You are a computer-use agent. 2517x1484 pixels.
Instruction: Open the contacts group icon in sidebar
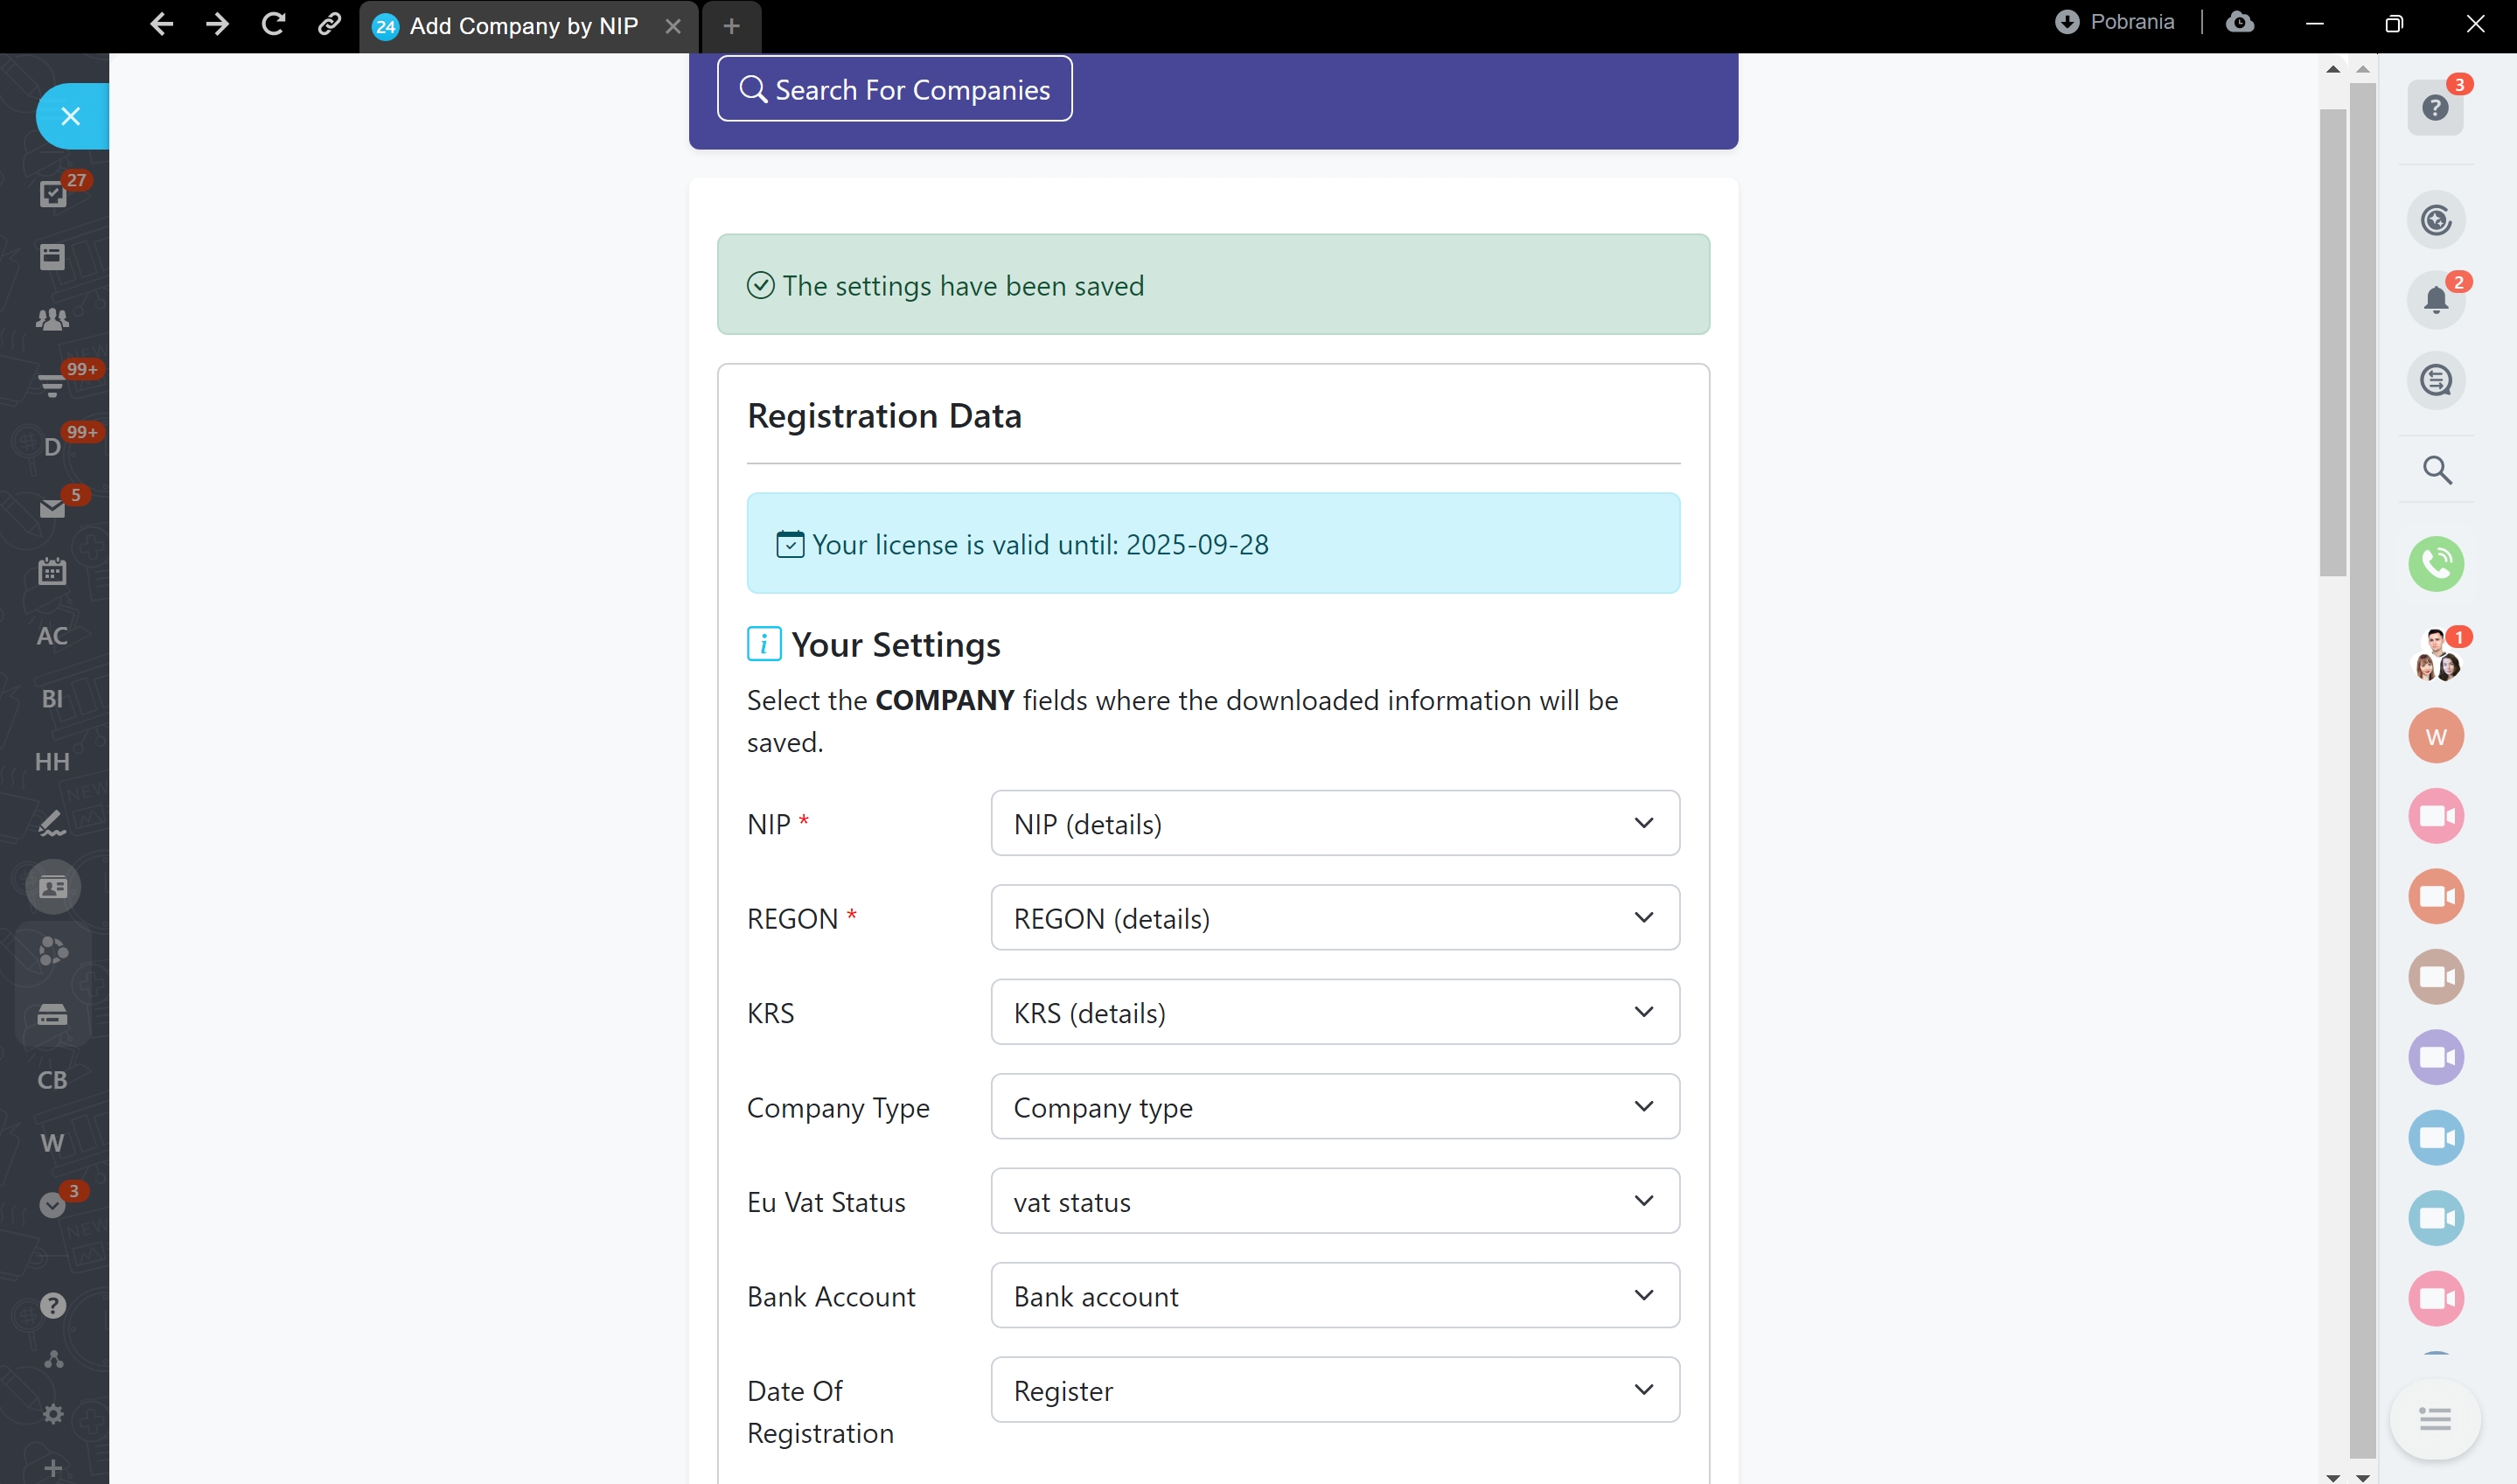(x=52, y=319)
